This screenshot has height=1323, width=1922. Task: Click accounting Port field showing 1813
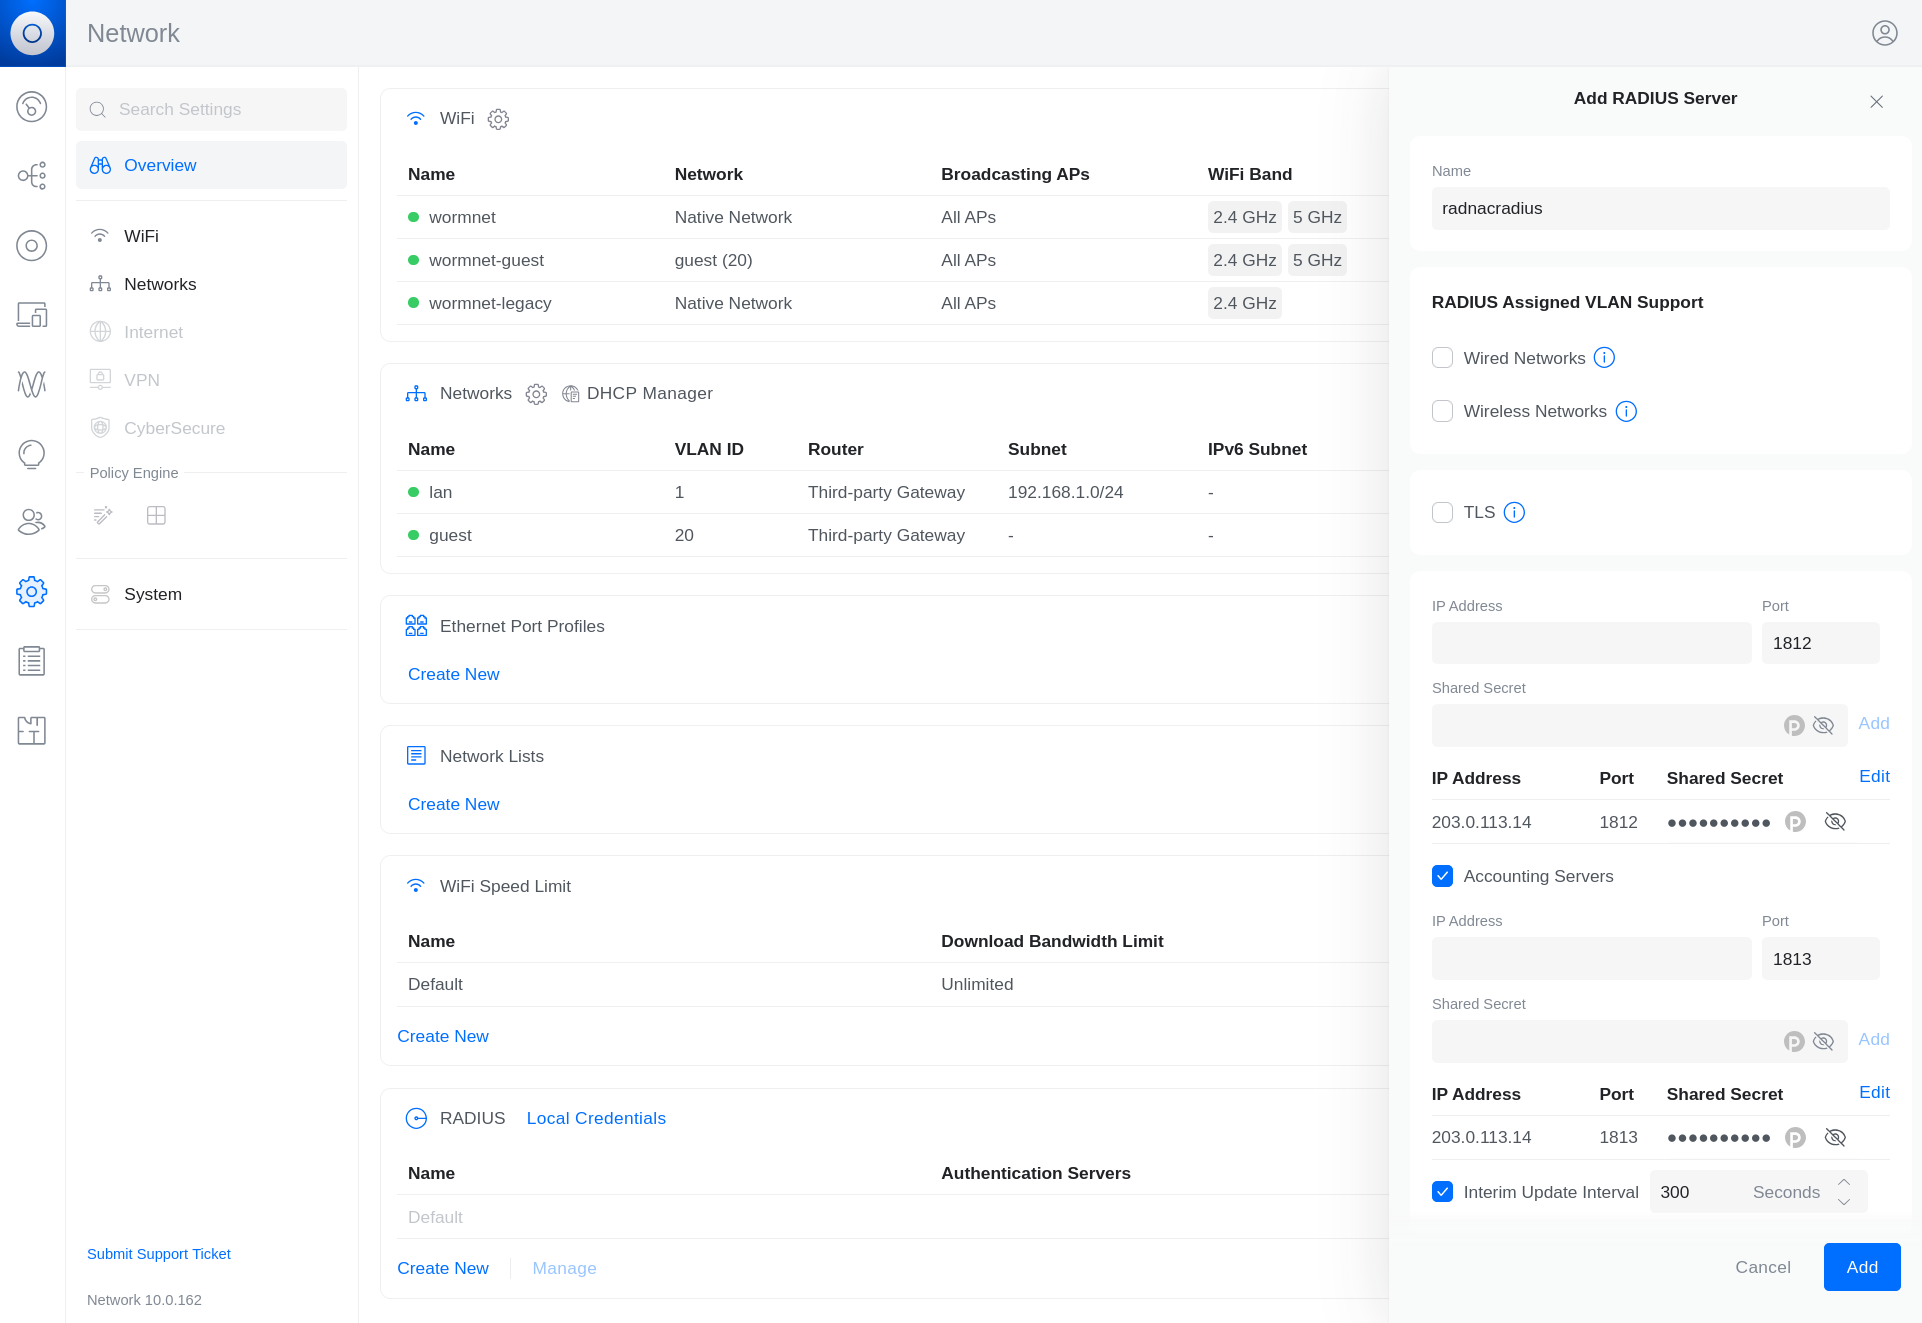coord(1820,959)
